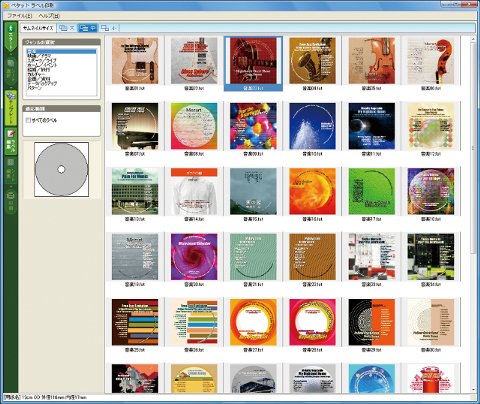The width and height of the screenshot is (480, 404).
Task: Click scroll-up arrow of template list
Action: pos(473,39)
